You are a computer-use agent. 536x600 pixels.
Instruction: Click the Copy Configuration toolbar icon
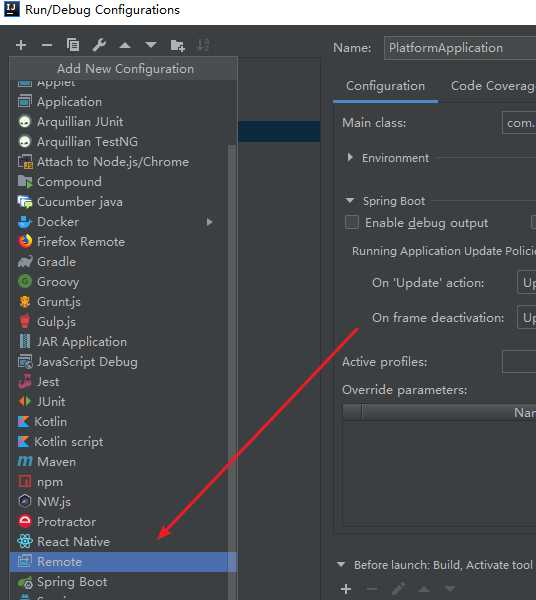point(73,45)
